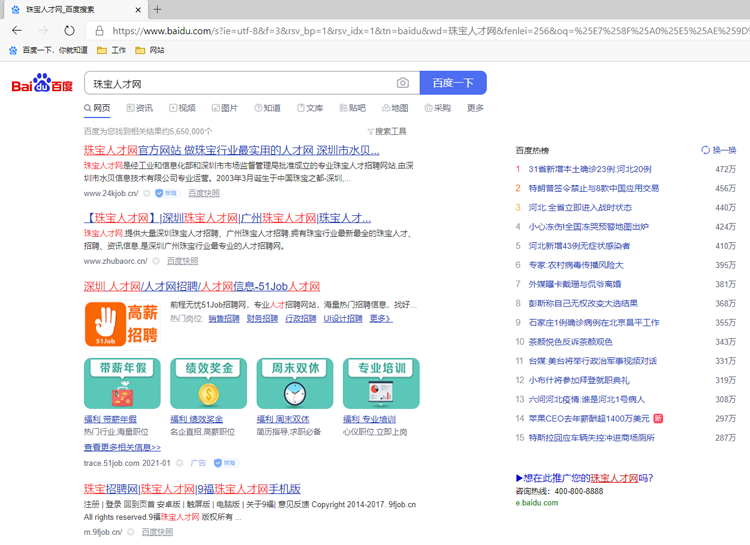The height and width of the screenshot is (545, 750).
Task: Switch to the 地图 tab
Action: coord(395,108)
